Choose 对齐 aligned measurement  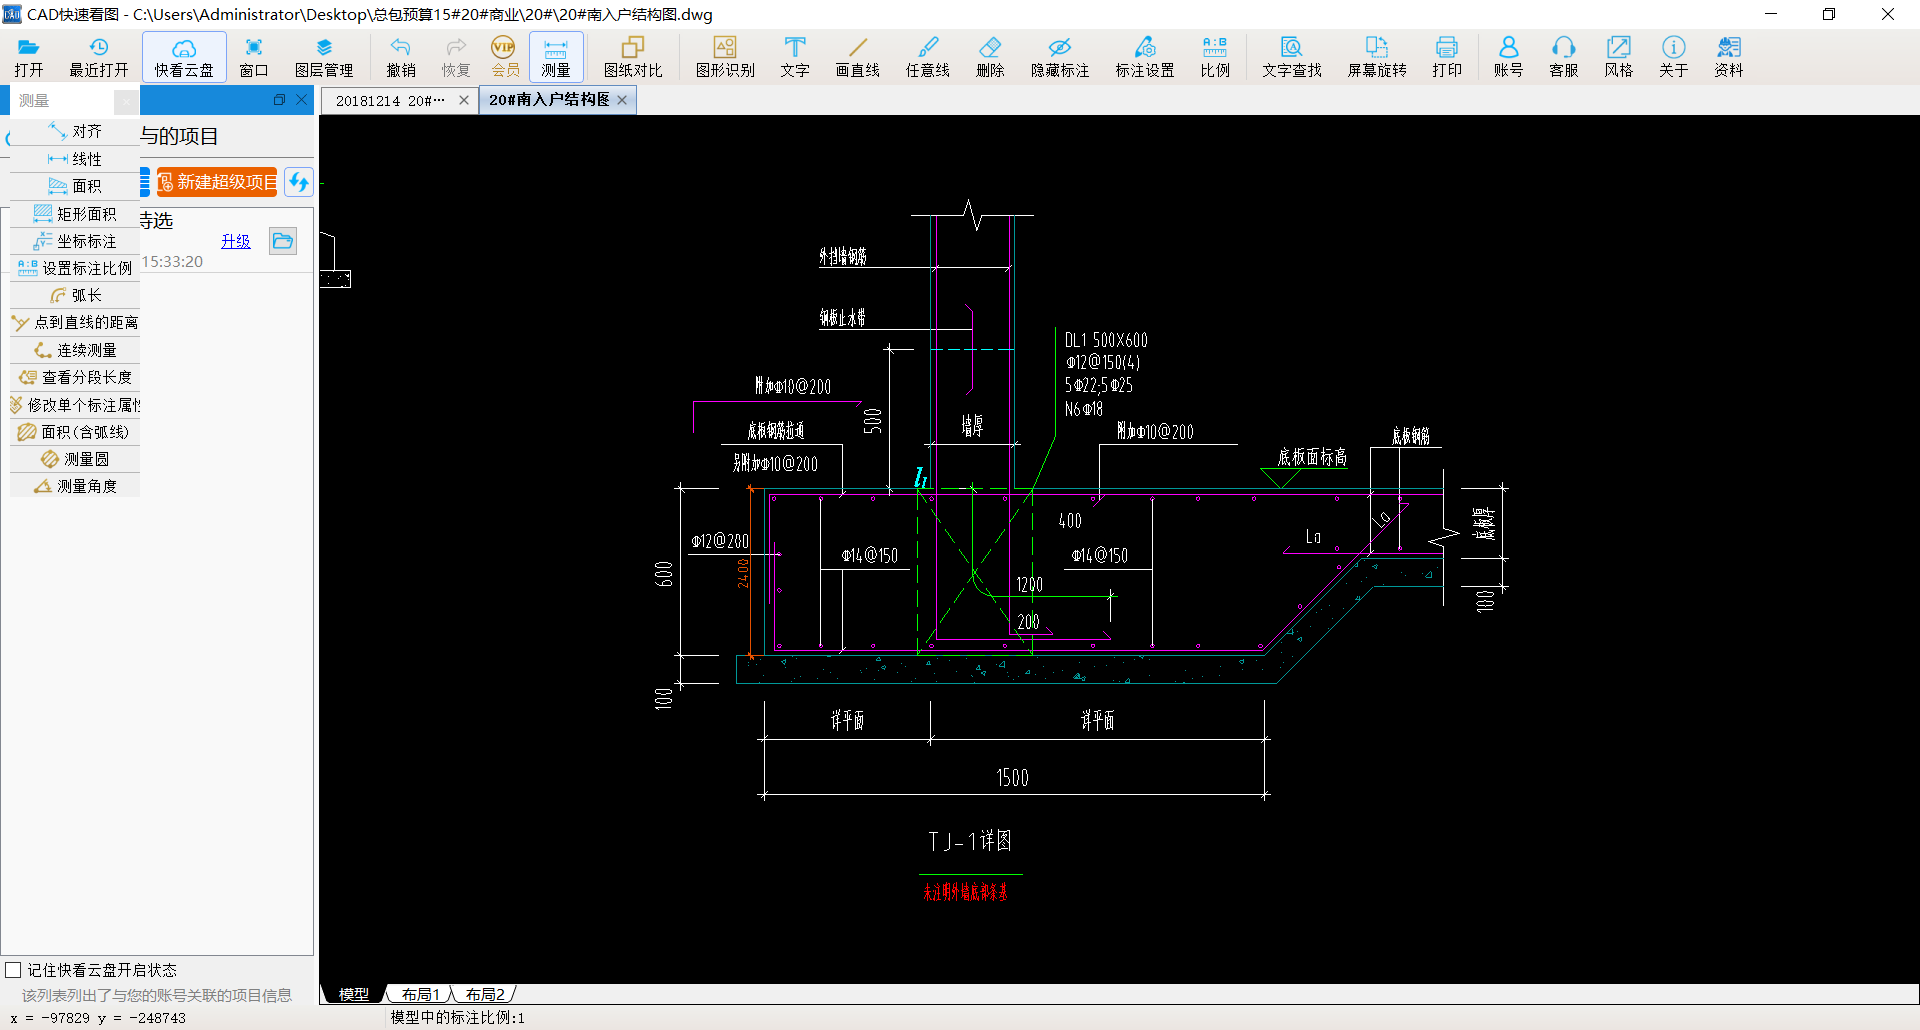75,131
